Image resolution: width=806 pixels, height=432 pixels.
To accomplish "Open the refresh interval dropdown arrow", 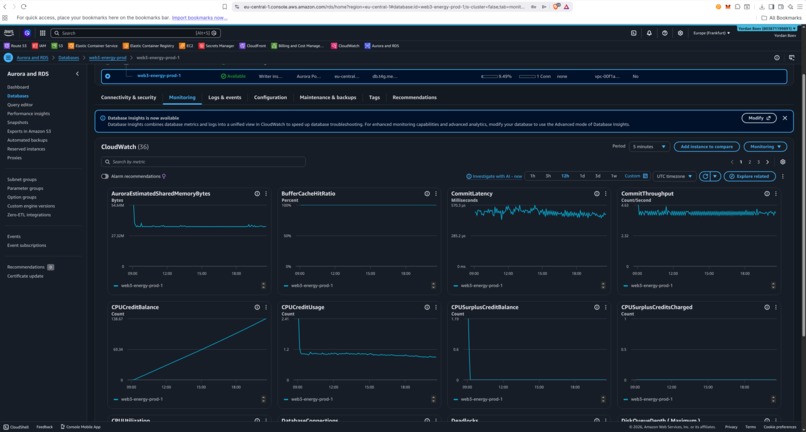I will click(x=715, y=176).
